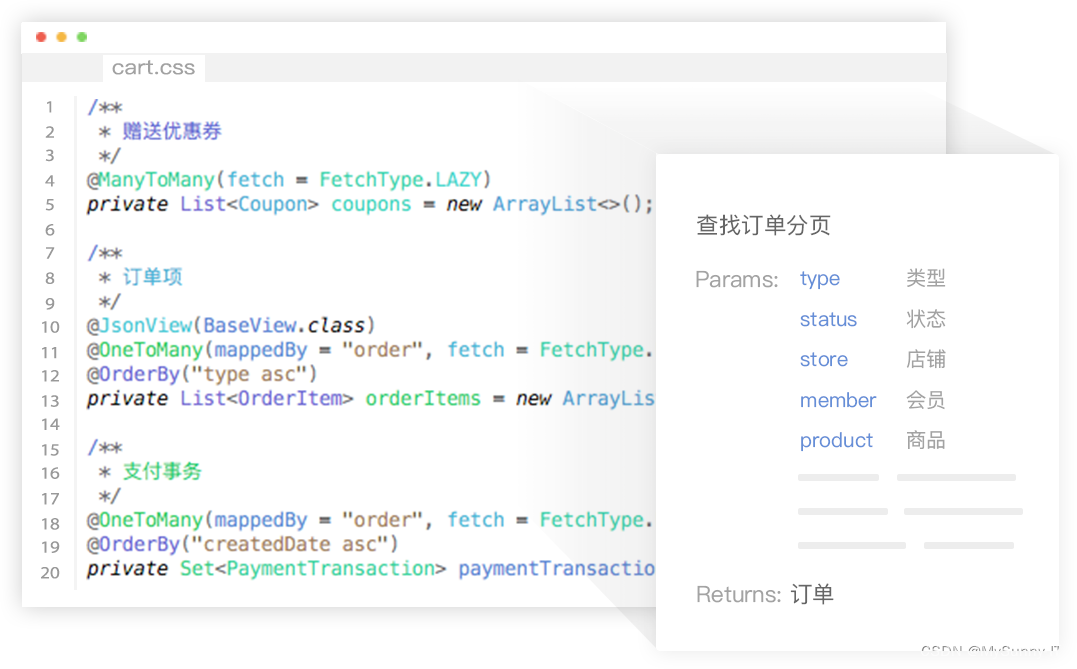This screenshot has height=669, width=1077.
Task: Click the 类型 description
Action: pos(926,278)
